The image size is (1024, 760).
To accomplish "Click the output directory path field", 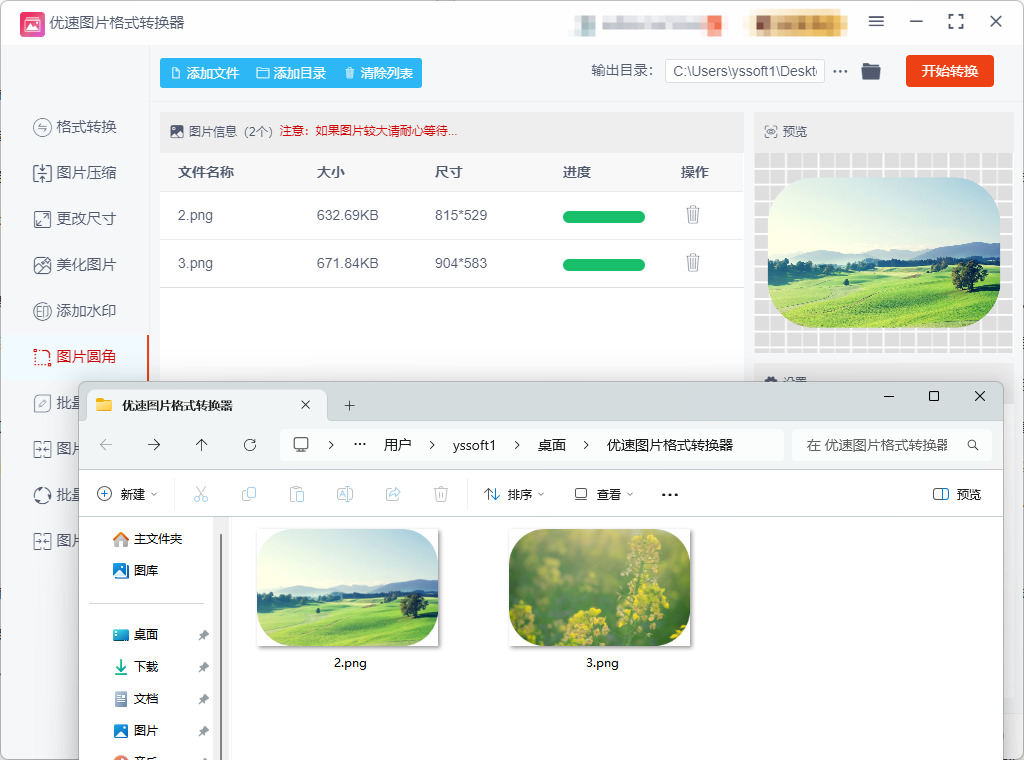I will (744, 71).
